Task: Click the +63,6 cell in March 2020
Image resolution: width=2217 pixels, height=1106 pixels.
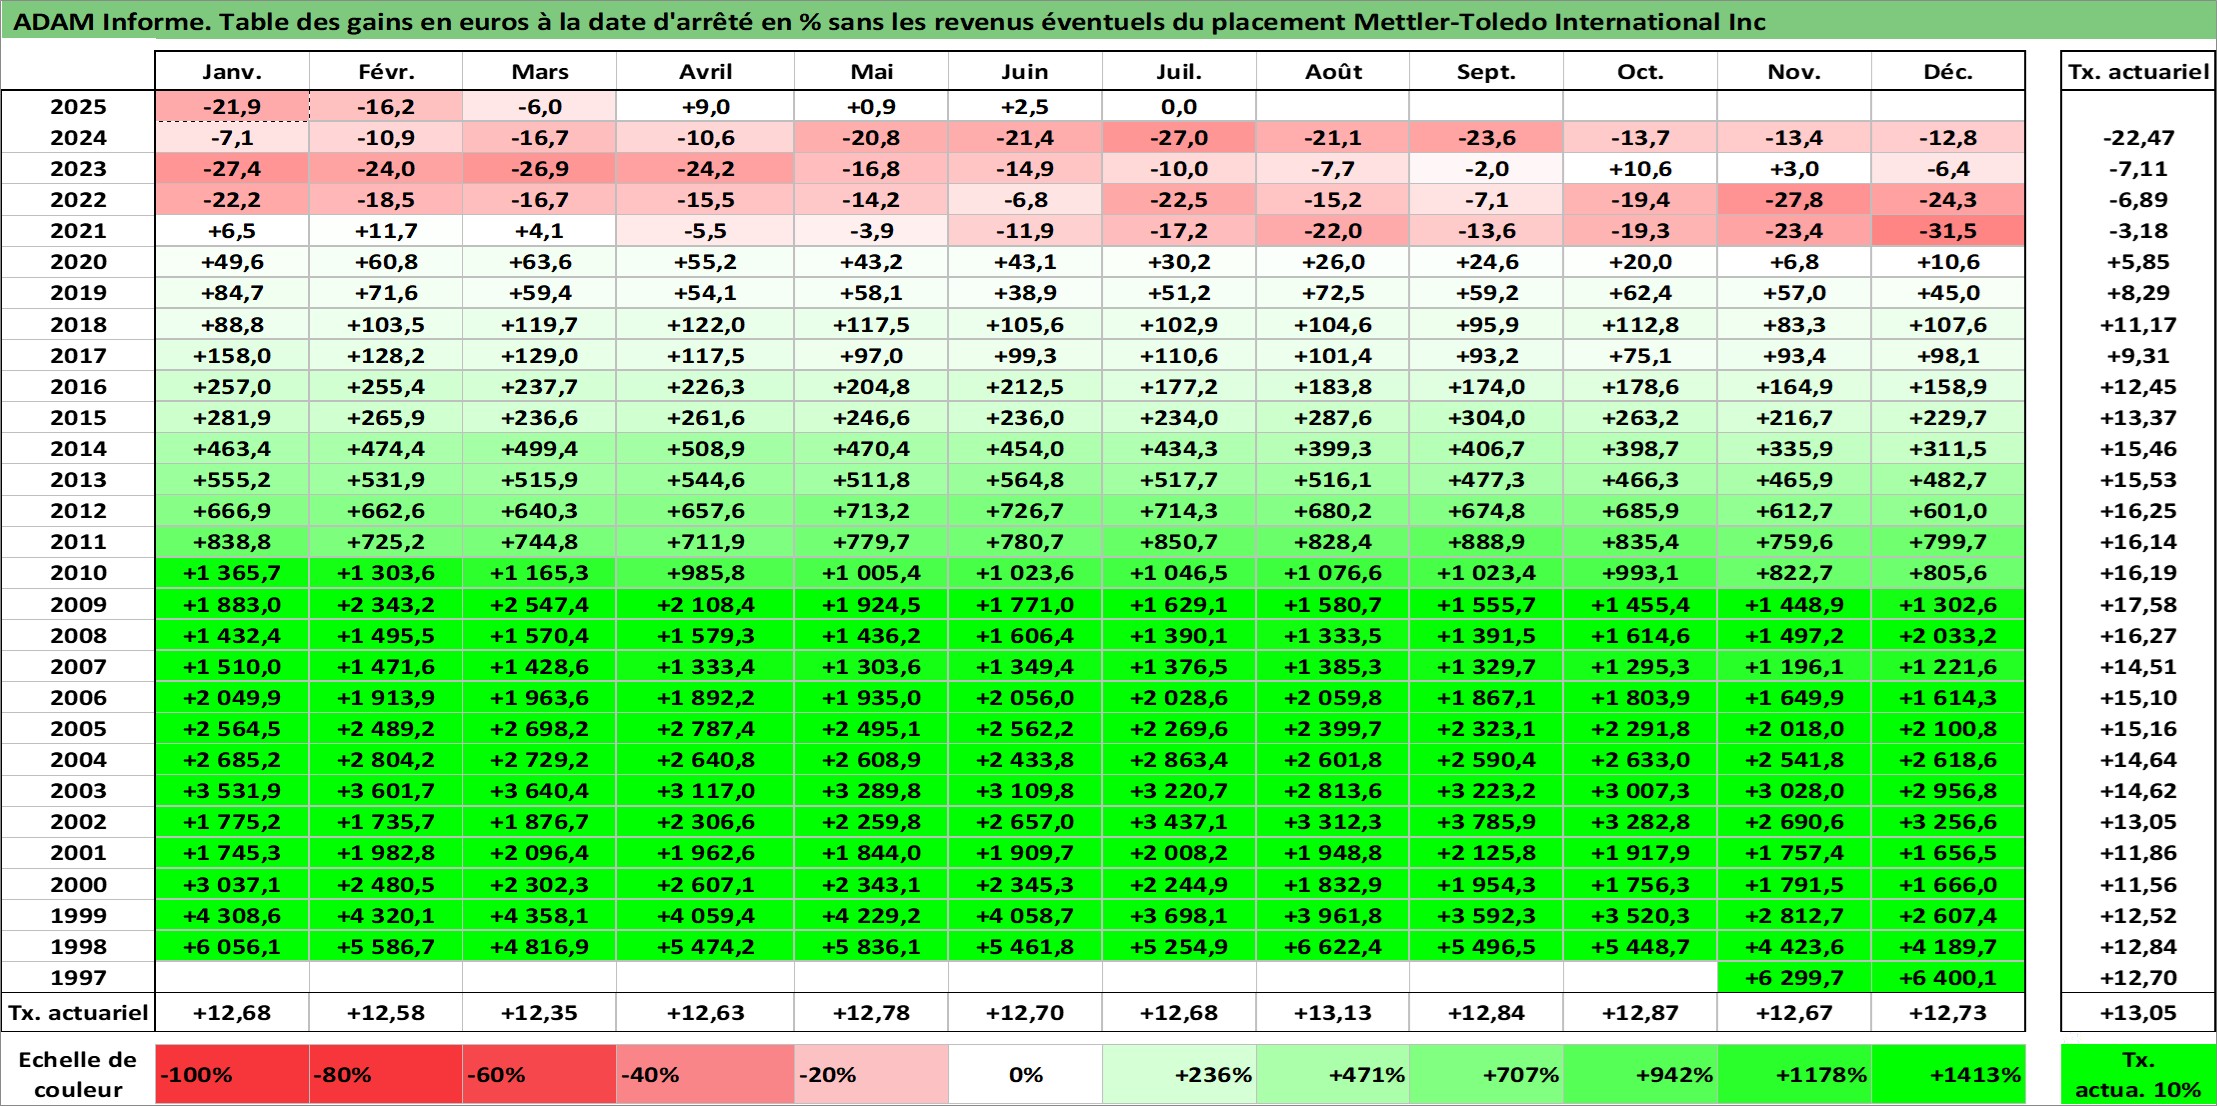Action: (x=539, y=262)
